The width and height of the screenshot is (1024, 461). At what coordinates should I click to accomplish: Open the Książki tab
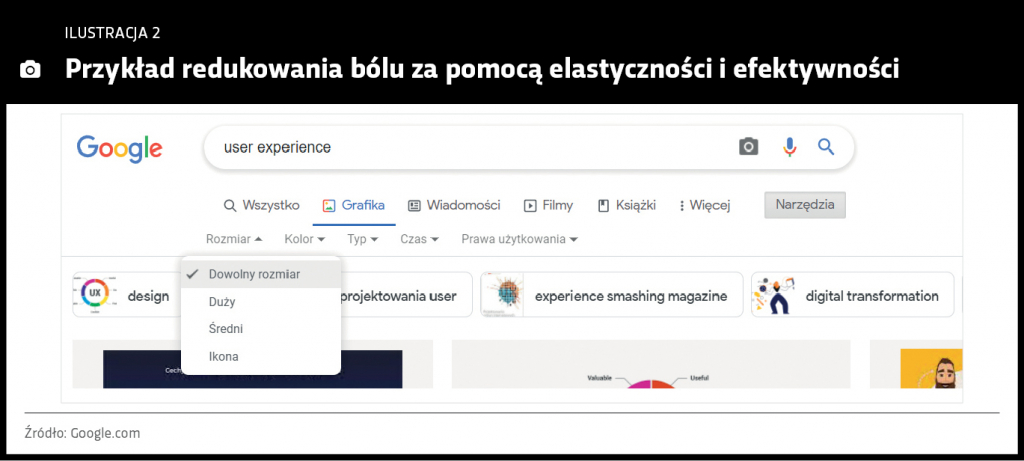626,206
